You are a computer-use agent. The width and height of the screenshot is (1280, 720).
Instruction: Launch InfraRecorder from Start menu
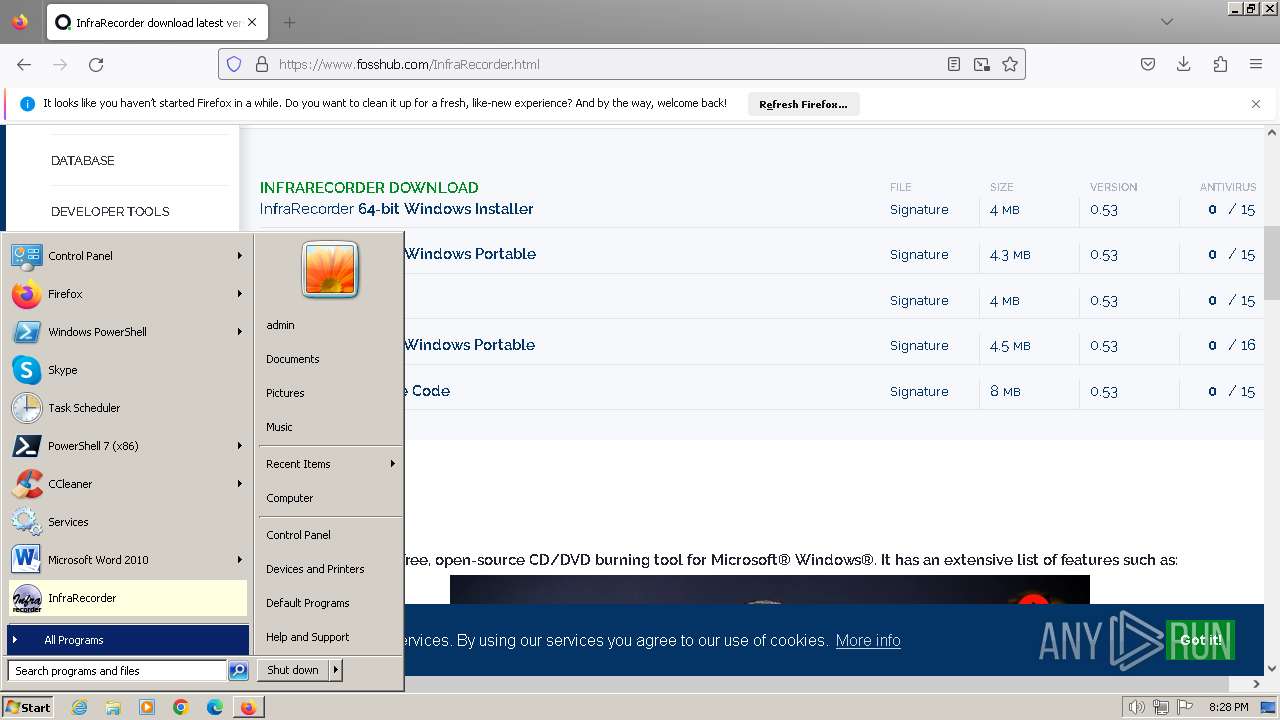point(127,598)
